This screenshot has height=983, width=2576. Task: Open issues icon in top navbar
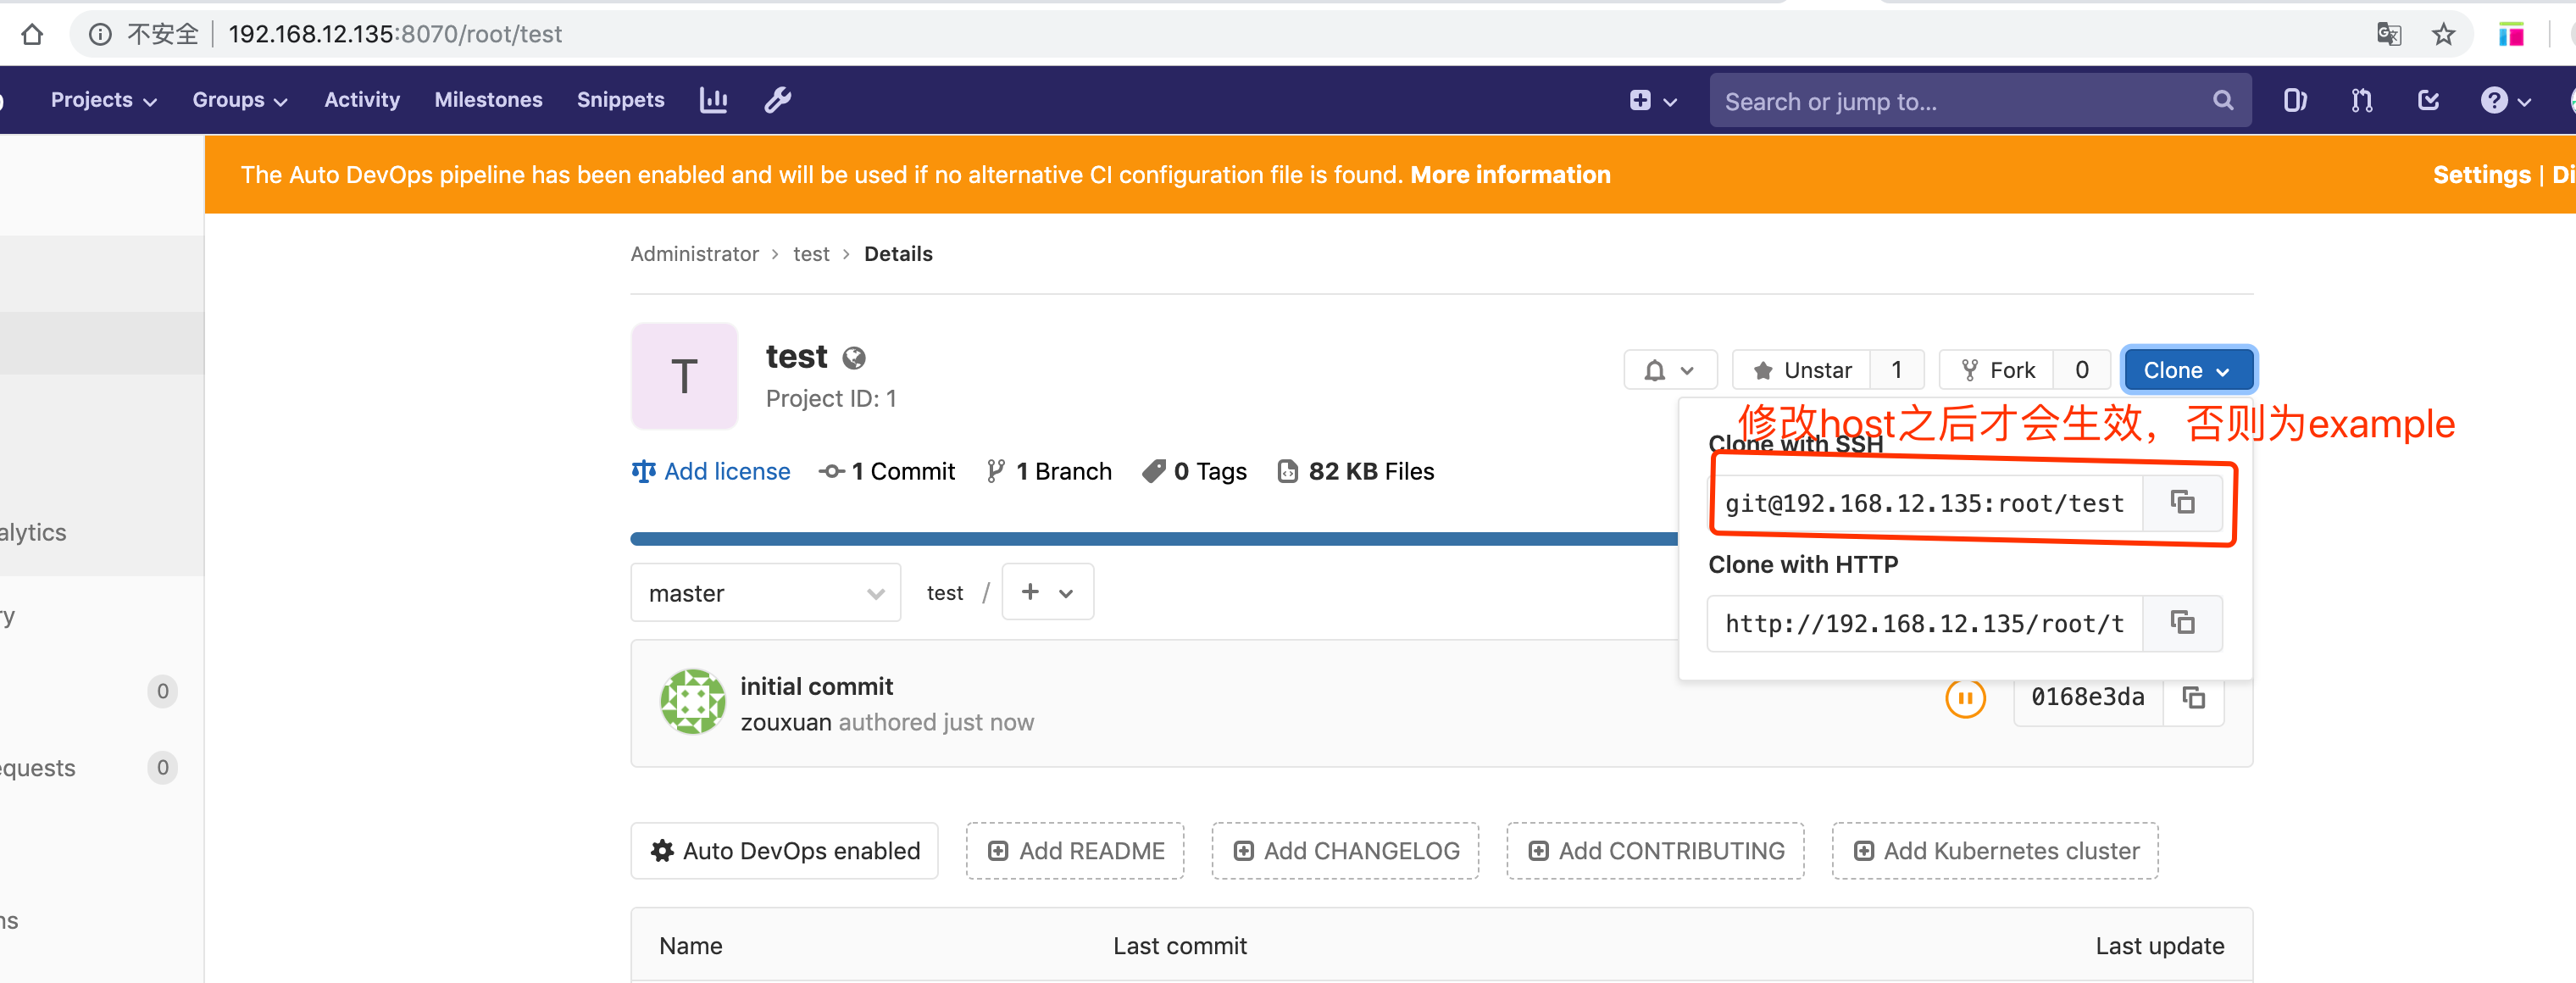(2294, 100)
